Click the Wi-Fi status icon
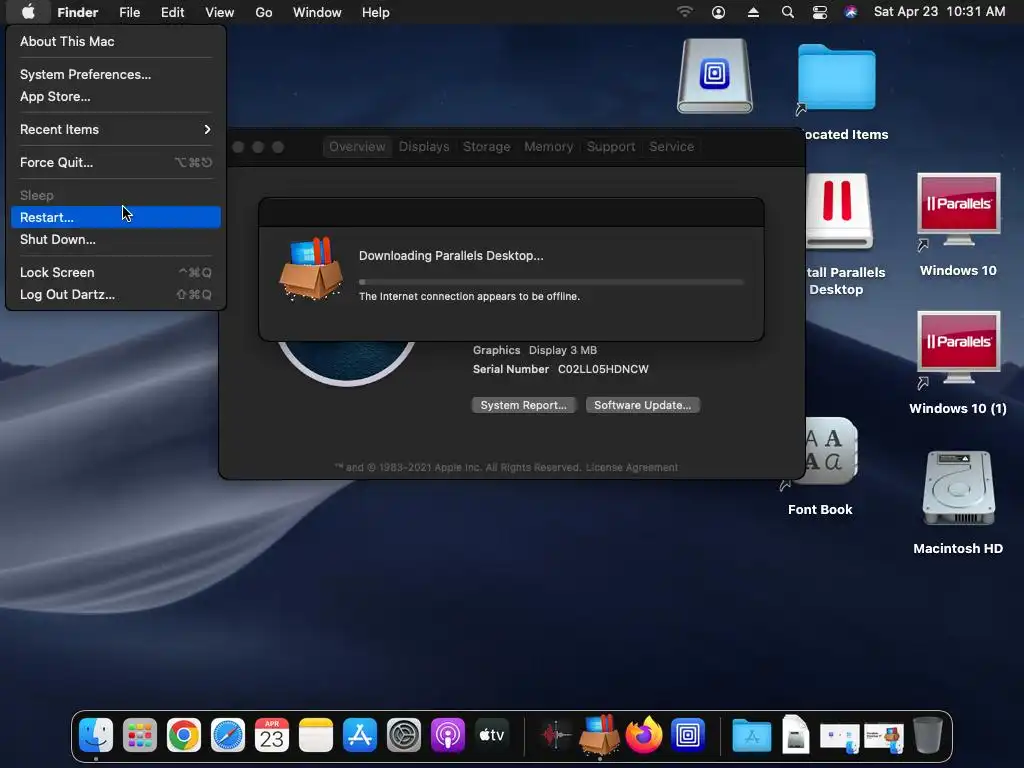Viewport: 1024px width, 768px height. pyautogui.click(x=684, y=12)
